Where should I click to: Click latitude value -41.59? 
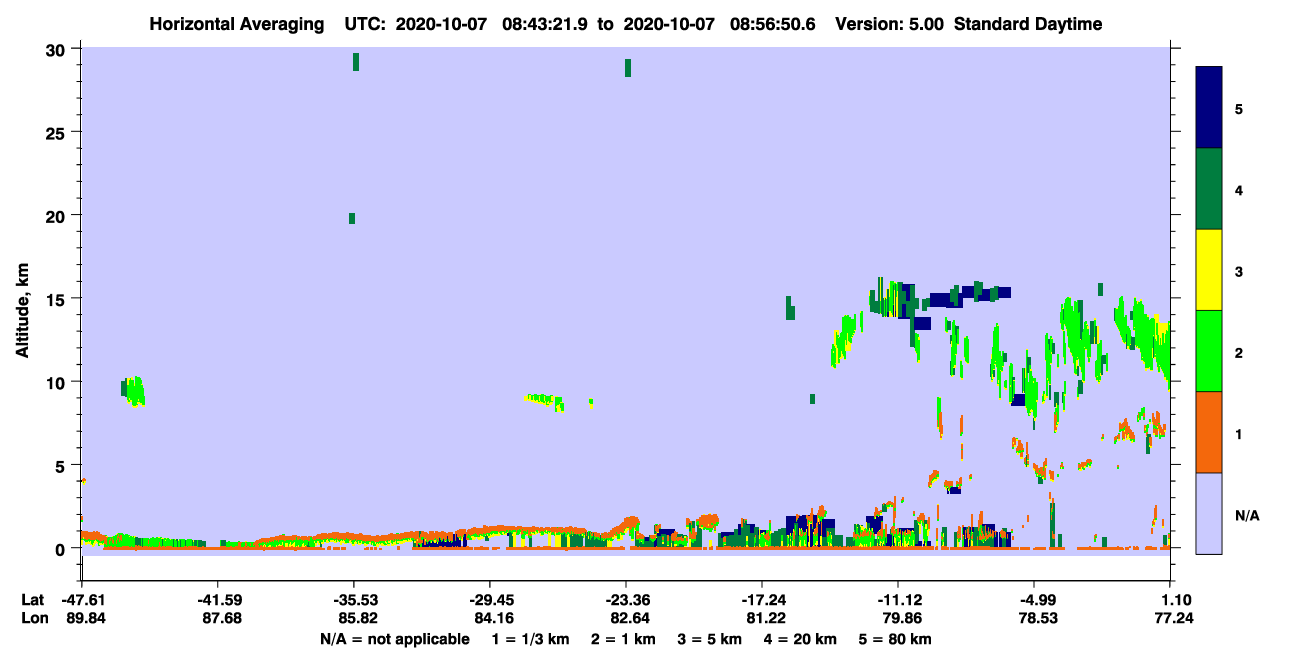click(217, 600)
